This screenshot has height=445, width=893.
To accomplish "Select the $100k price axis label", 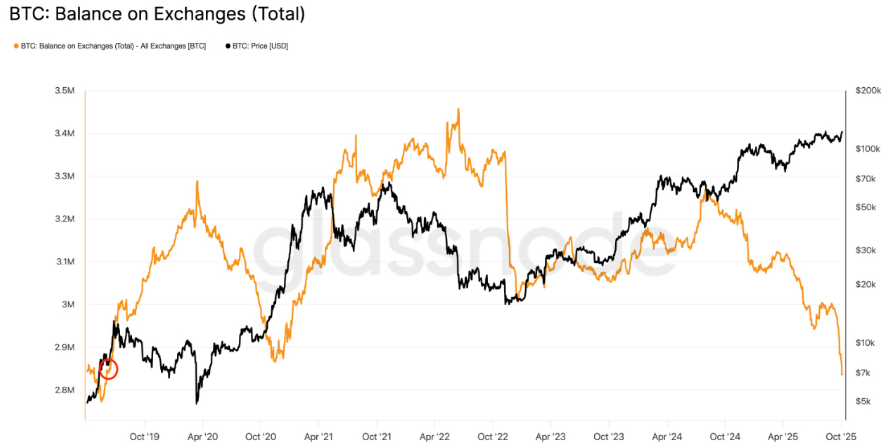I will 866,149.
